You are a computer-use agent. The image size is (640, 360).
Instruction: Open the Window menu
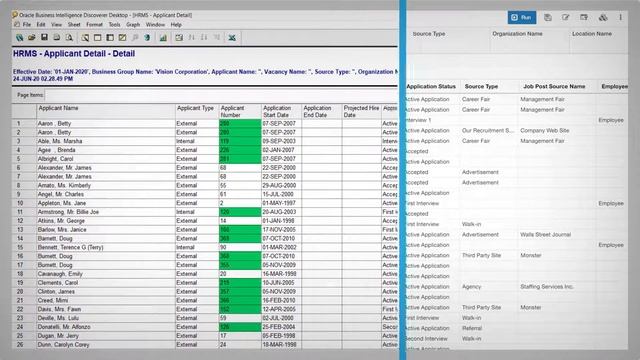click(x=155, y=24)
